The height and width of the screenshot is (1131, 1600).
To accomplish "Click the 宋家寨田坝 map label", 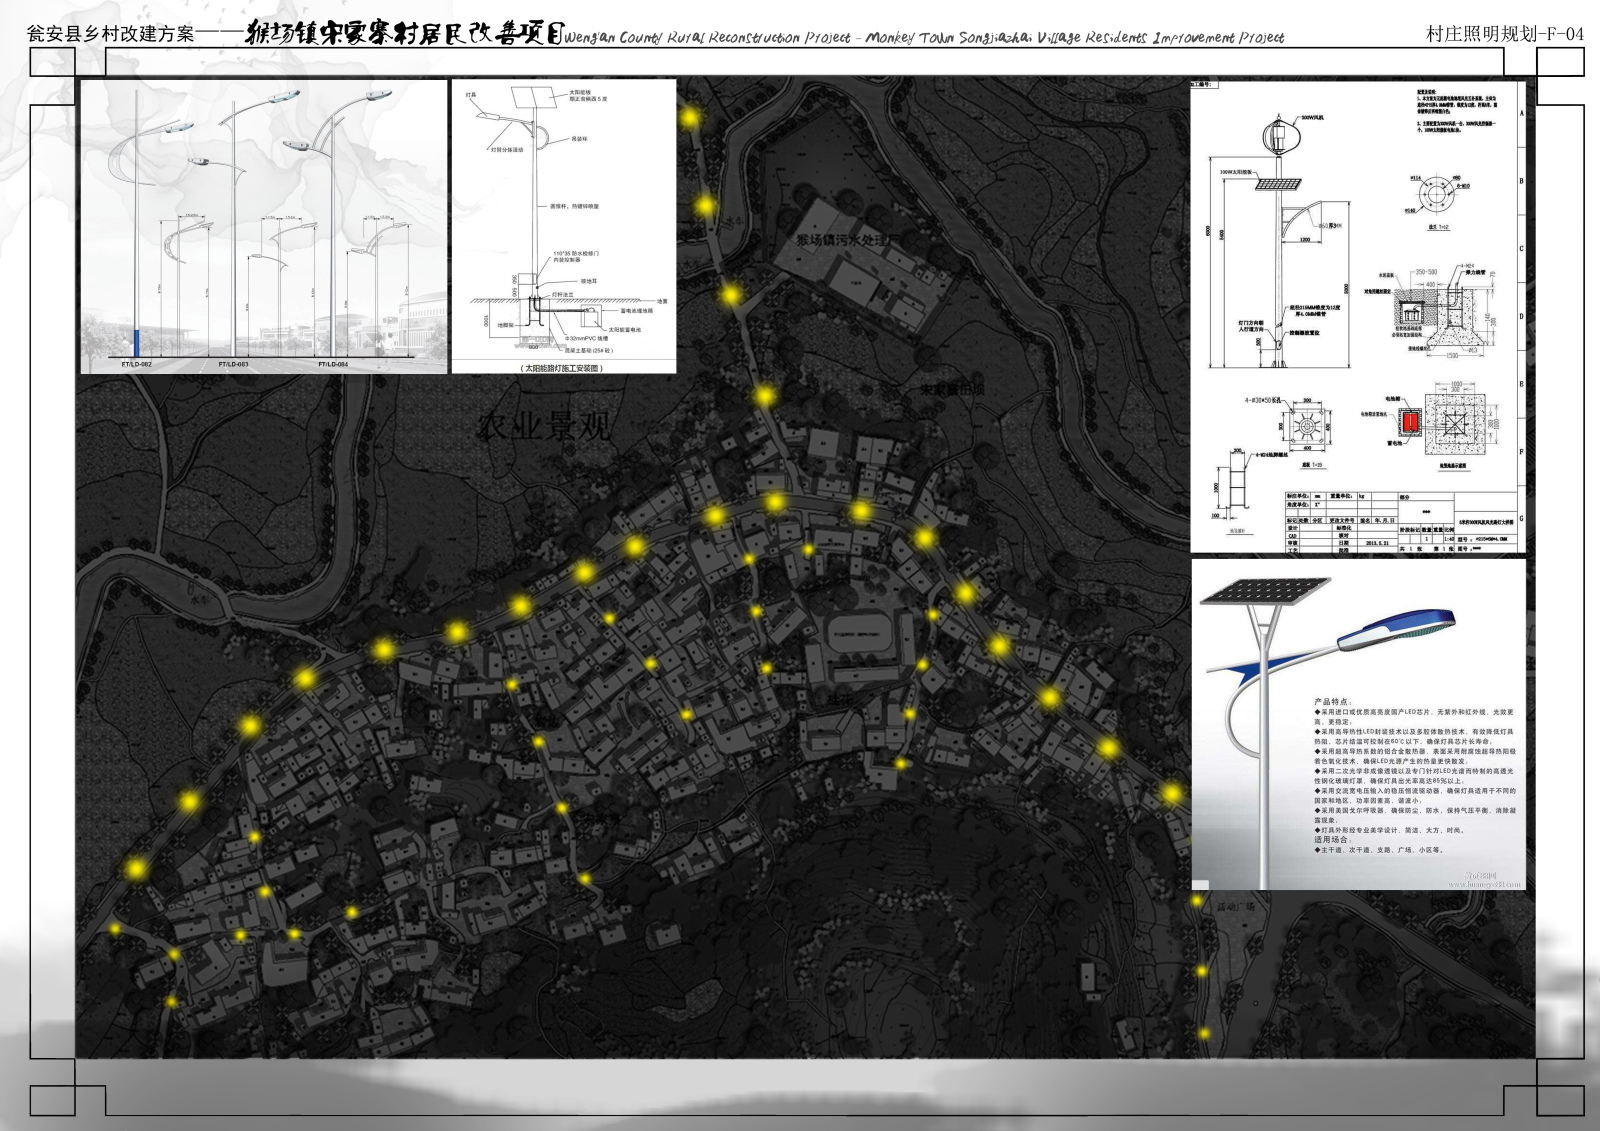I will click(953, 389).
